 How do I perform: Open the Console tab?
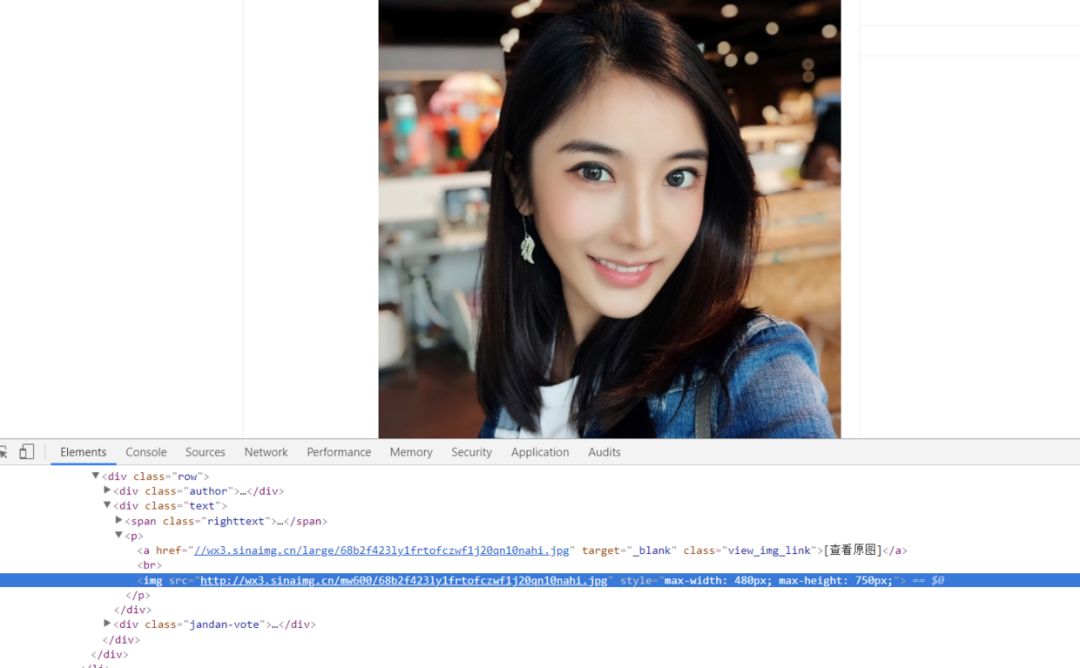coord(146,452)
